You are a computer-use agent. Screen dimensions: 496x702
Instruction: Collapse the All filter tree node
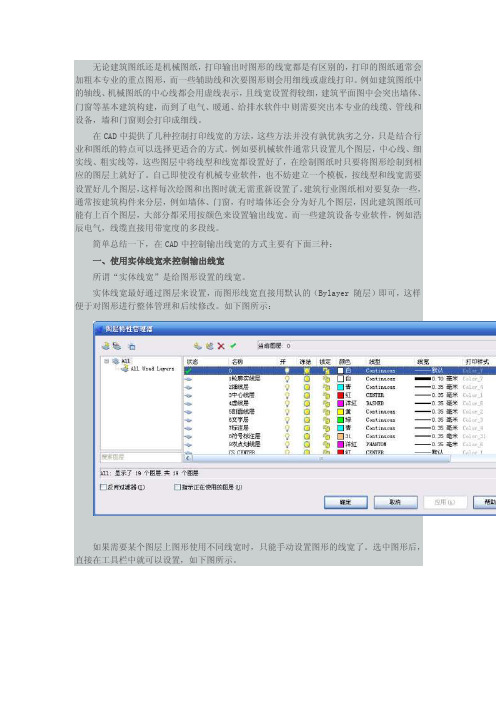tap(107, 361)
